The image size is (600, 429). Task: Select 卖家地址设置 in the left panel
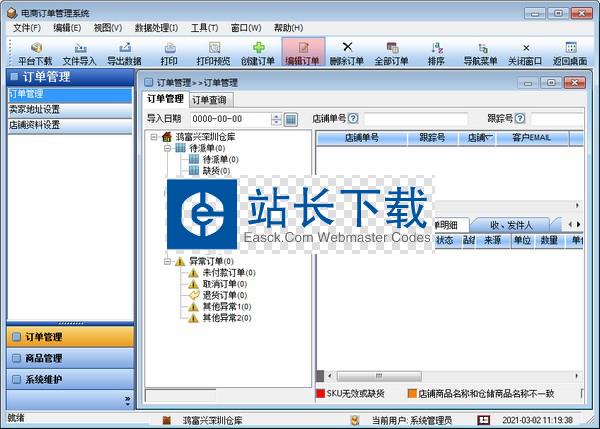coord(36,110)
